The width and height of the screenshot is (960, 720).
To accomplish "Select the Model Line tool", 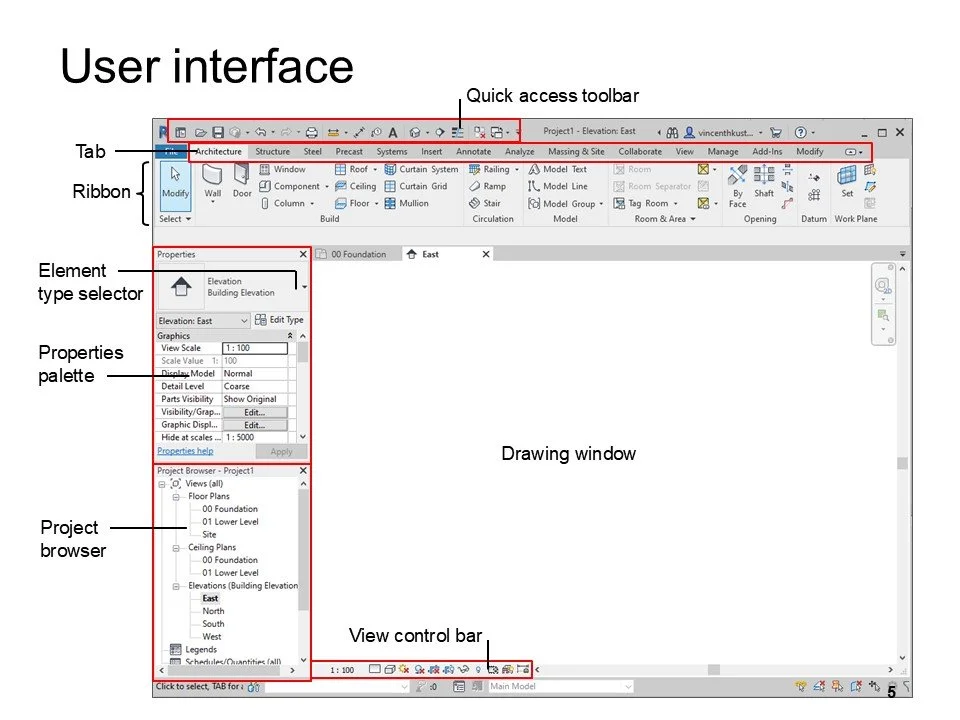I will 558,186.
